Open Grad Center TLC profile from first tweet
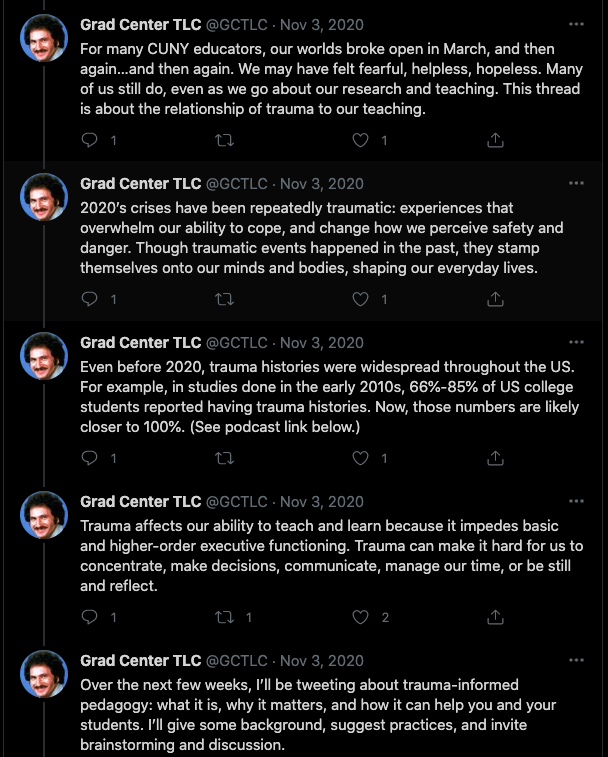Screen dimensions: 608x757 pos(140,24)
